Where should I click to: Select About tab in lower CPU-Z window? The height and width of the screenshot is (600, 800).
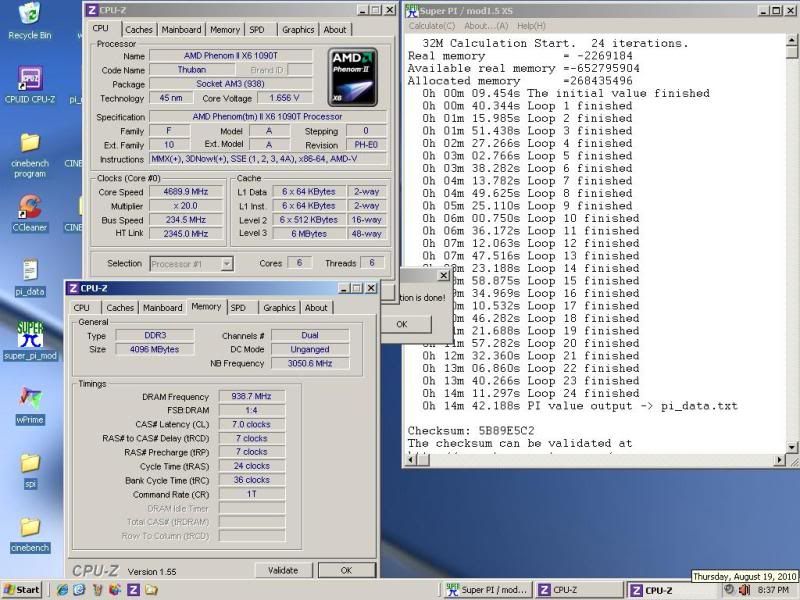[316, 308]
